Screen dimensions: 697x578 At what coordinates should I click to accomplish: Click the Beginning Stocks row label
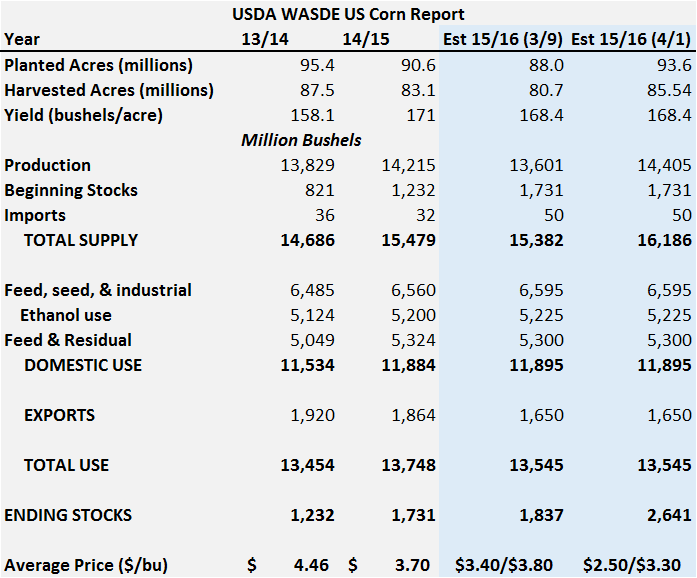(71, 190)
